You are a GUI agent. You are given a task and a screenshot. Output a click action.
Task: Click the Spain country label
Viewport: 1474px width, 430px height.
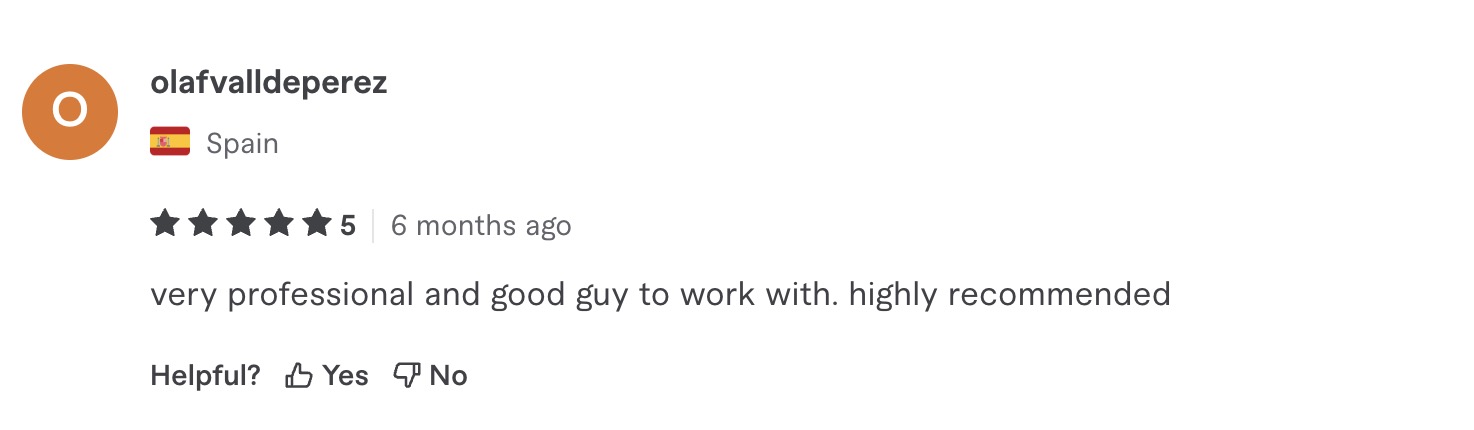242,144
